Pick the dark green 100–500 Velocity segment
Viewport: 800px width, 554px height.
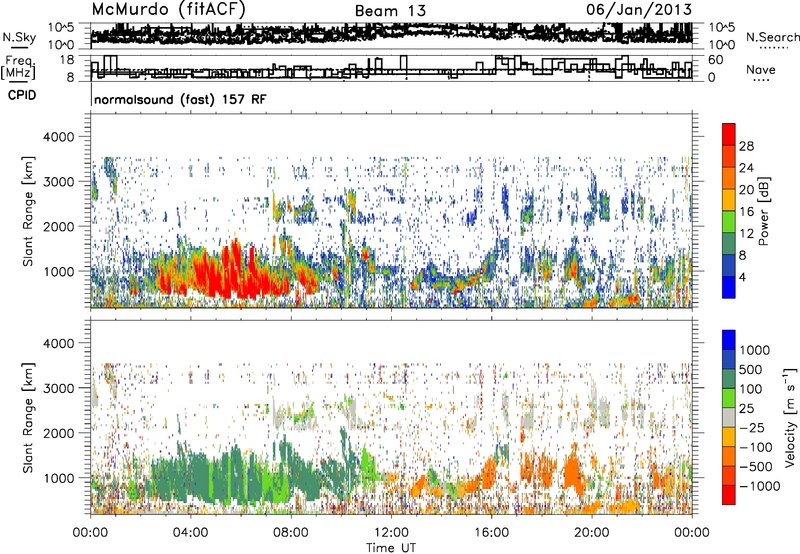[729, 379]
